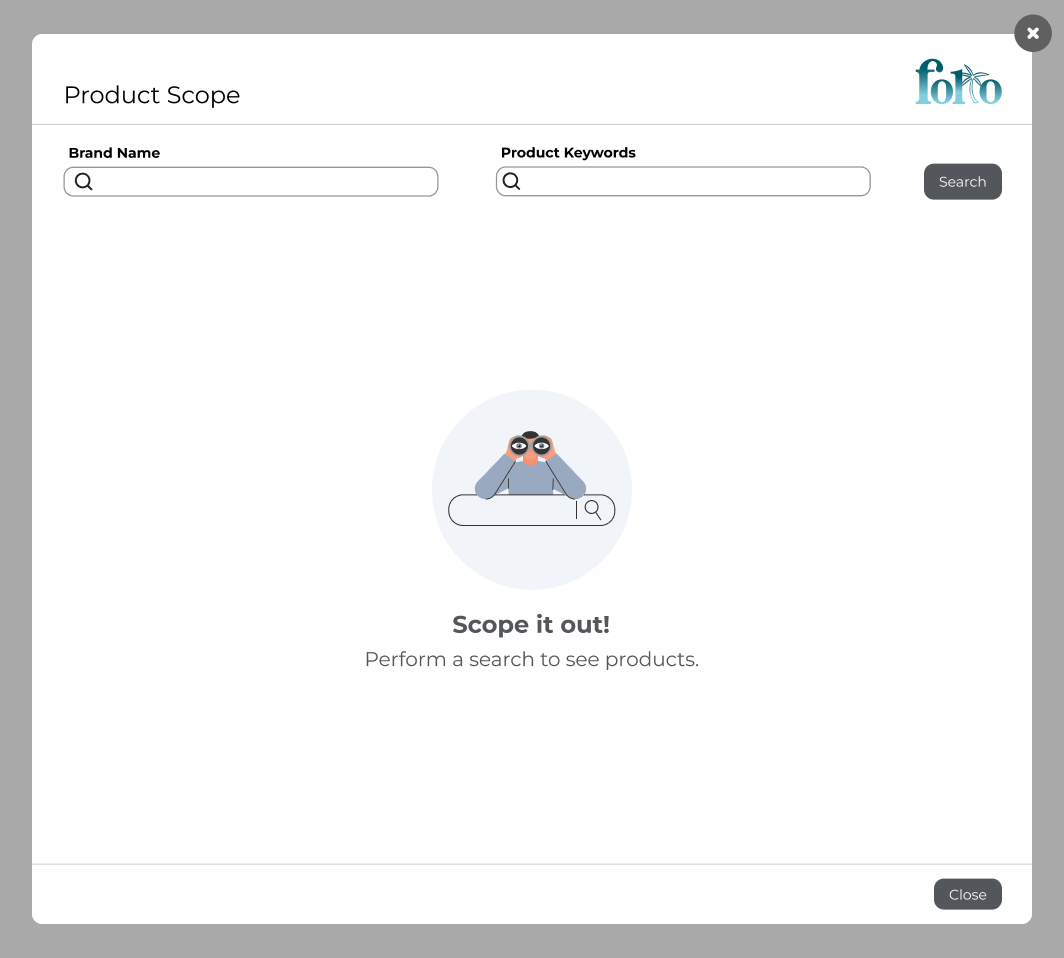Screen dimensions: 1064x958
Task: Click the Product Keywords field label
Action: (568, 152)
